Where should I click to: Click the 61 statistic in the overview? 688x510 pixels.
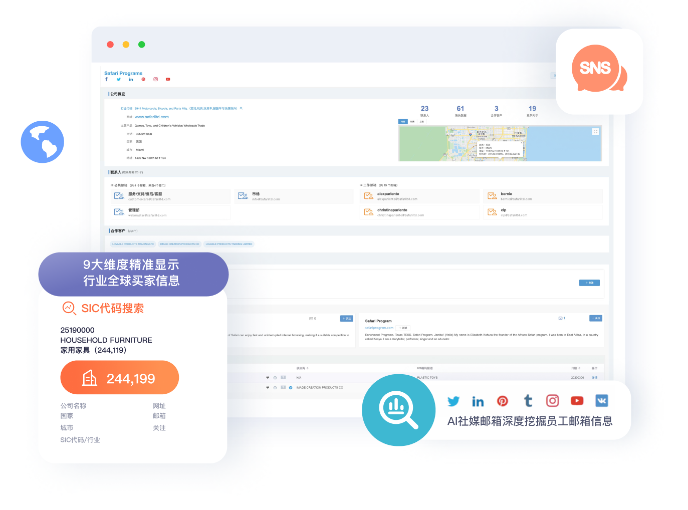click(460, 109)
